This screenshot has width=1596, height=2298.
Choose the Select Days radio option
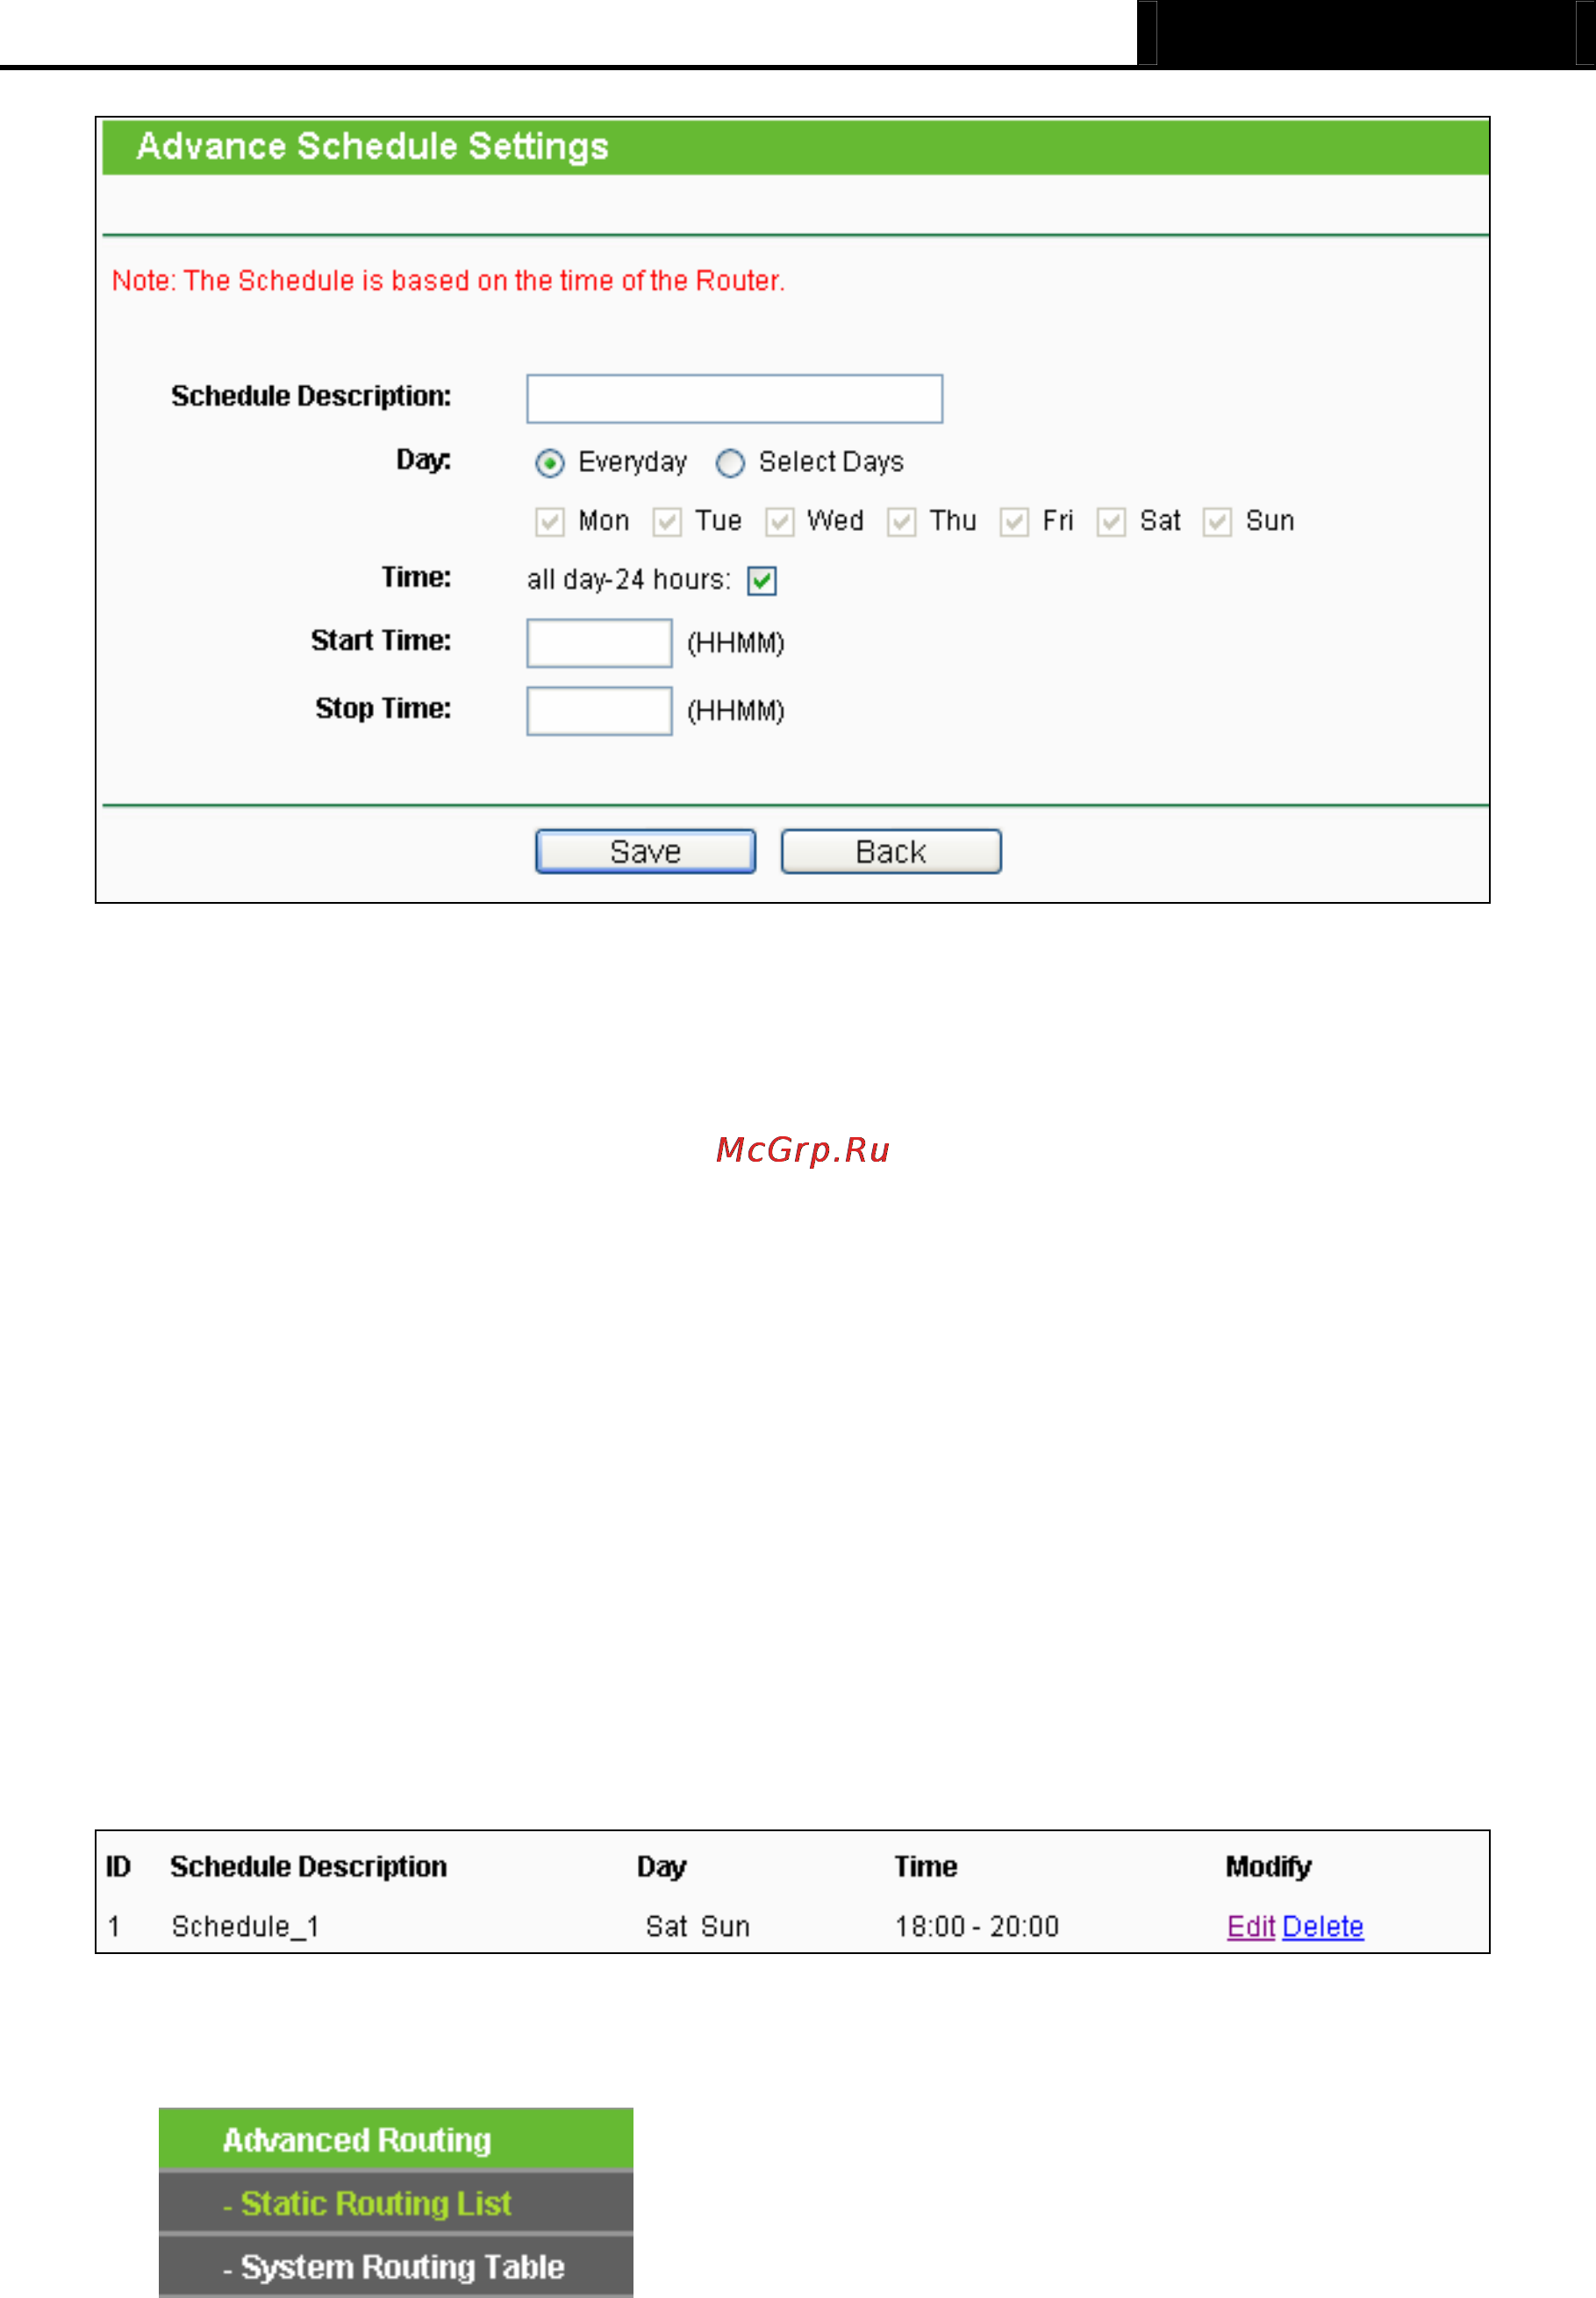tap(730, 463)
